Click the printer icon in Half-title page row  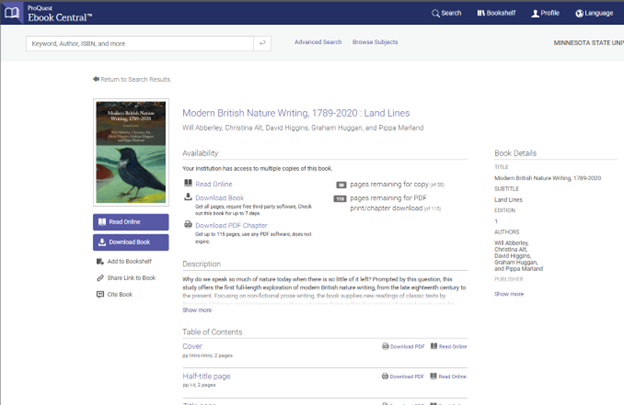[x=385, y=376]
